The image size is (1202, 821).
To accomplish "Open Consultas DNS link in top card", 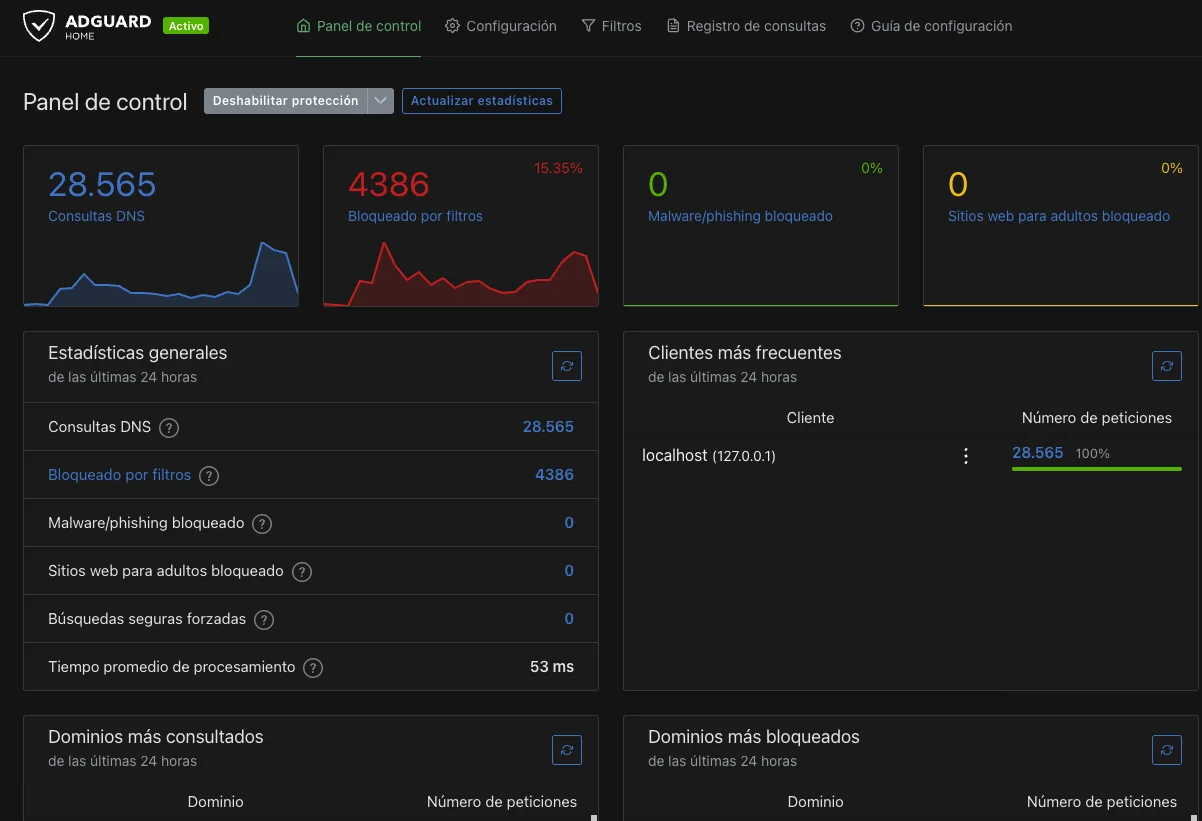I will (x=96, y=216).
